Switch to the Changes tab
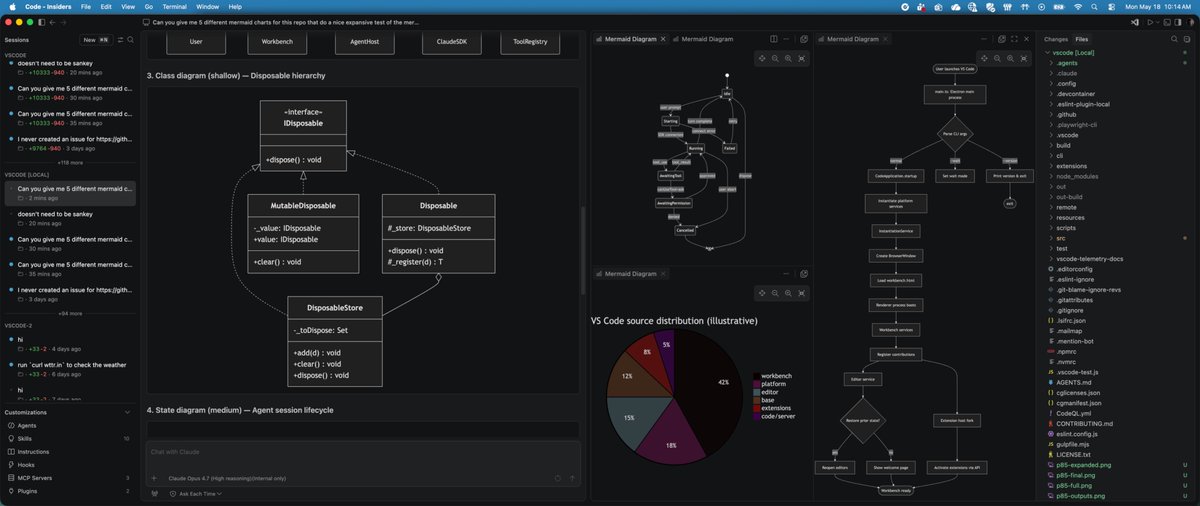 coord(1056,39)
